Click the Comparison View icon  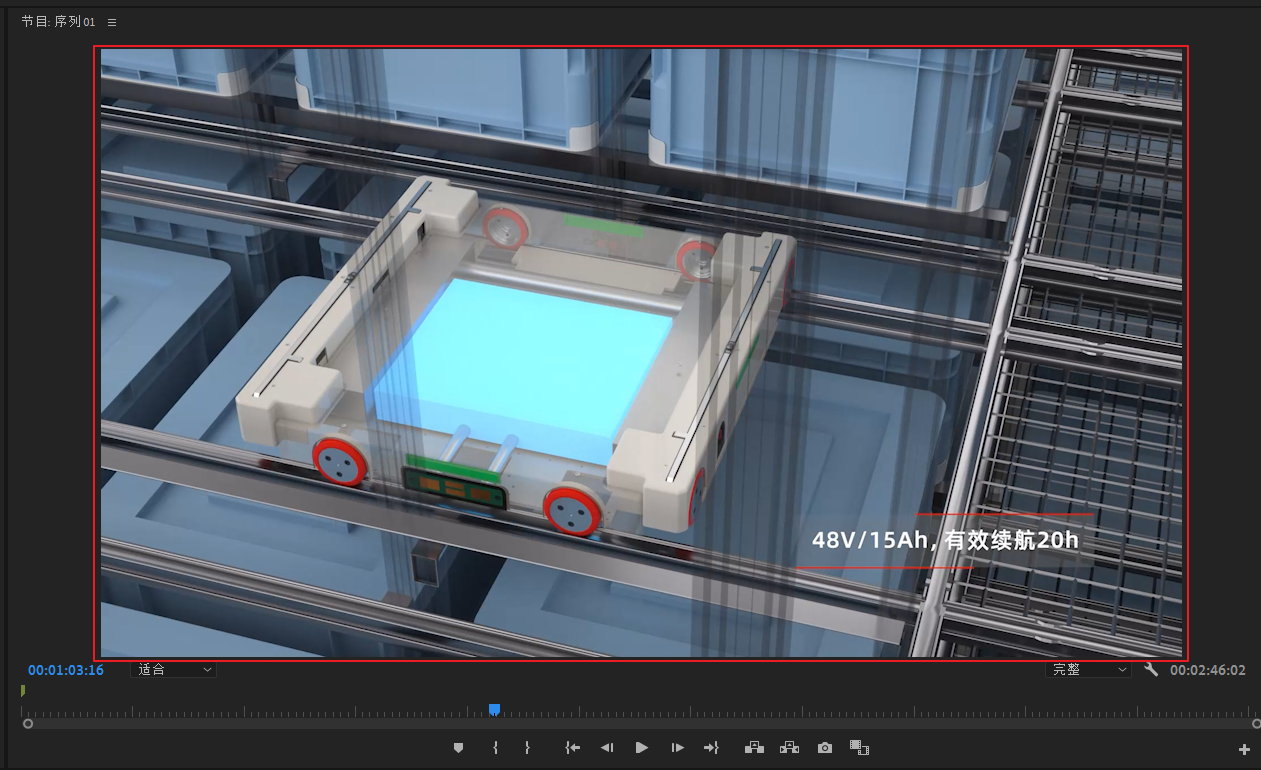click(x=859, y=747)
